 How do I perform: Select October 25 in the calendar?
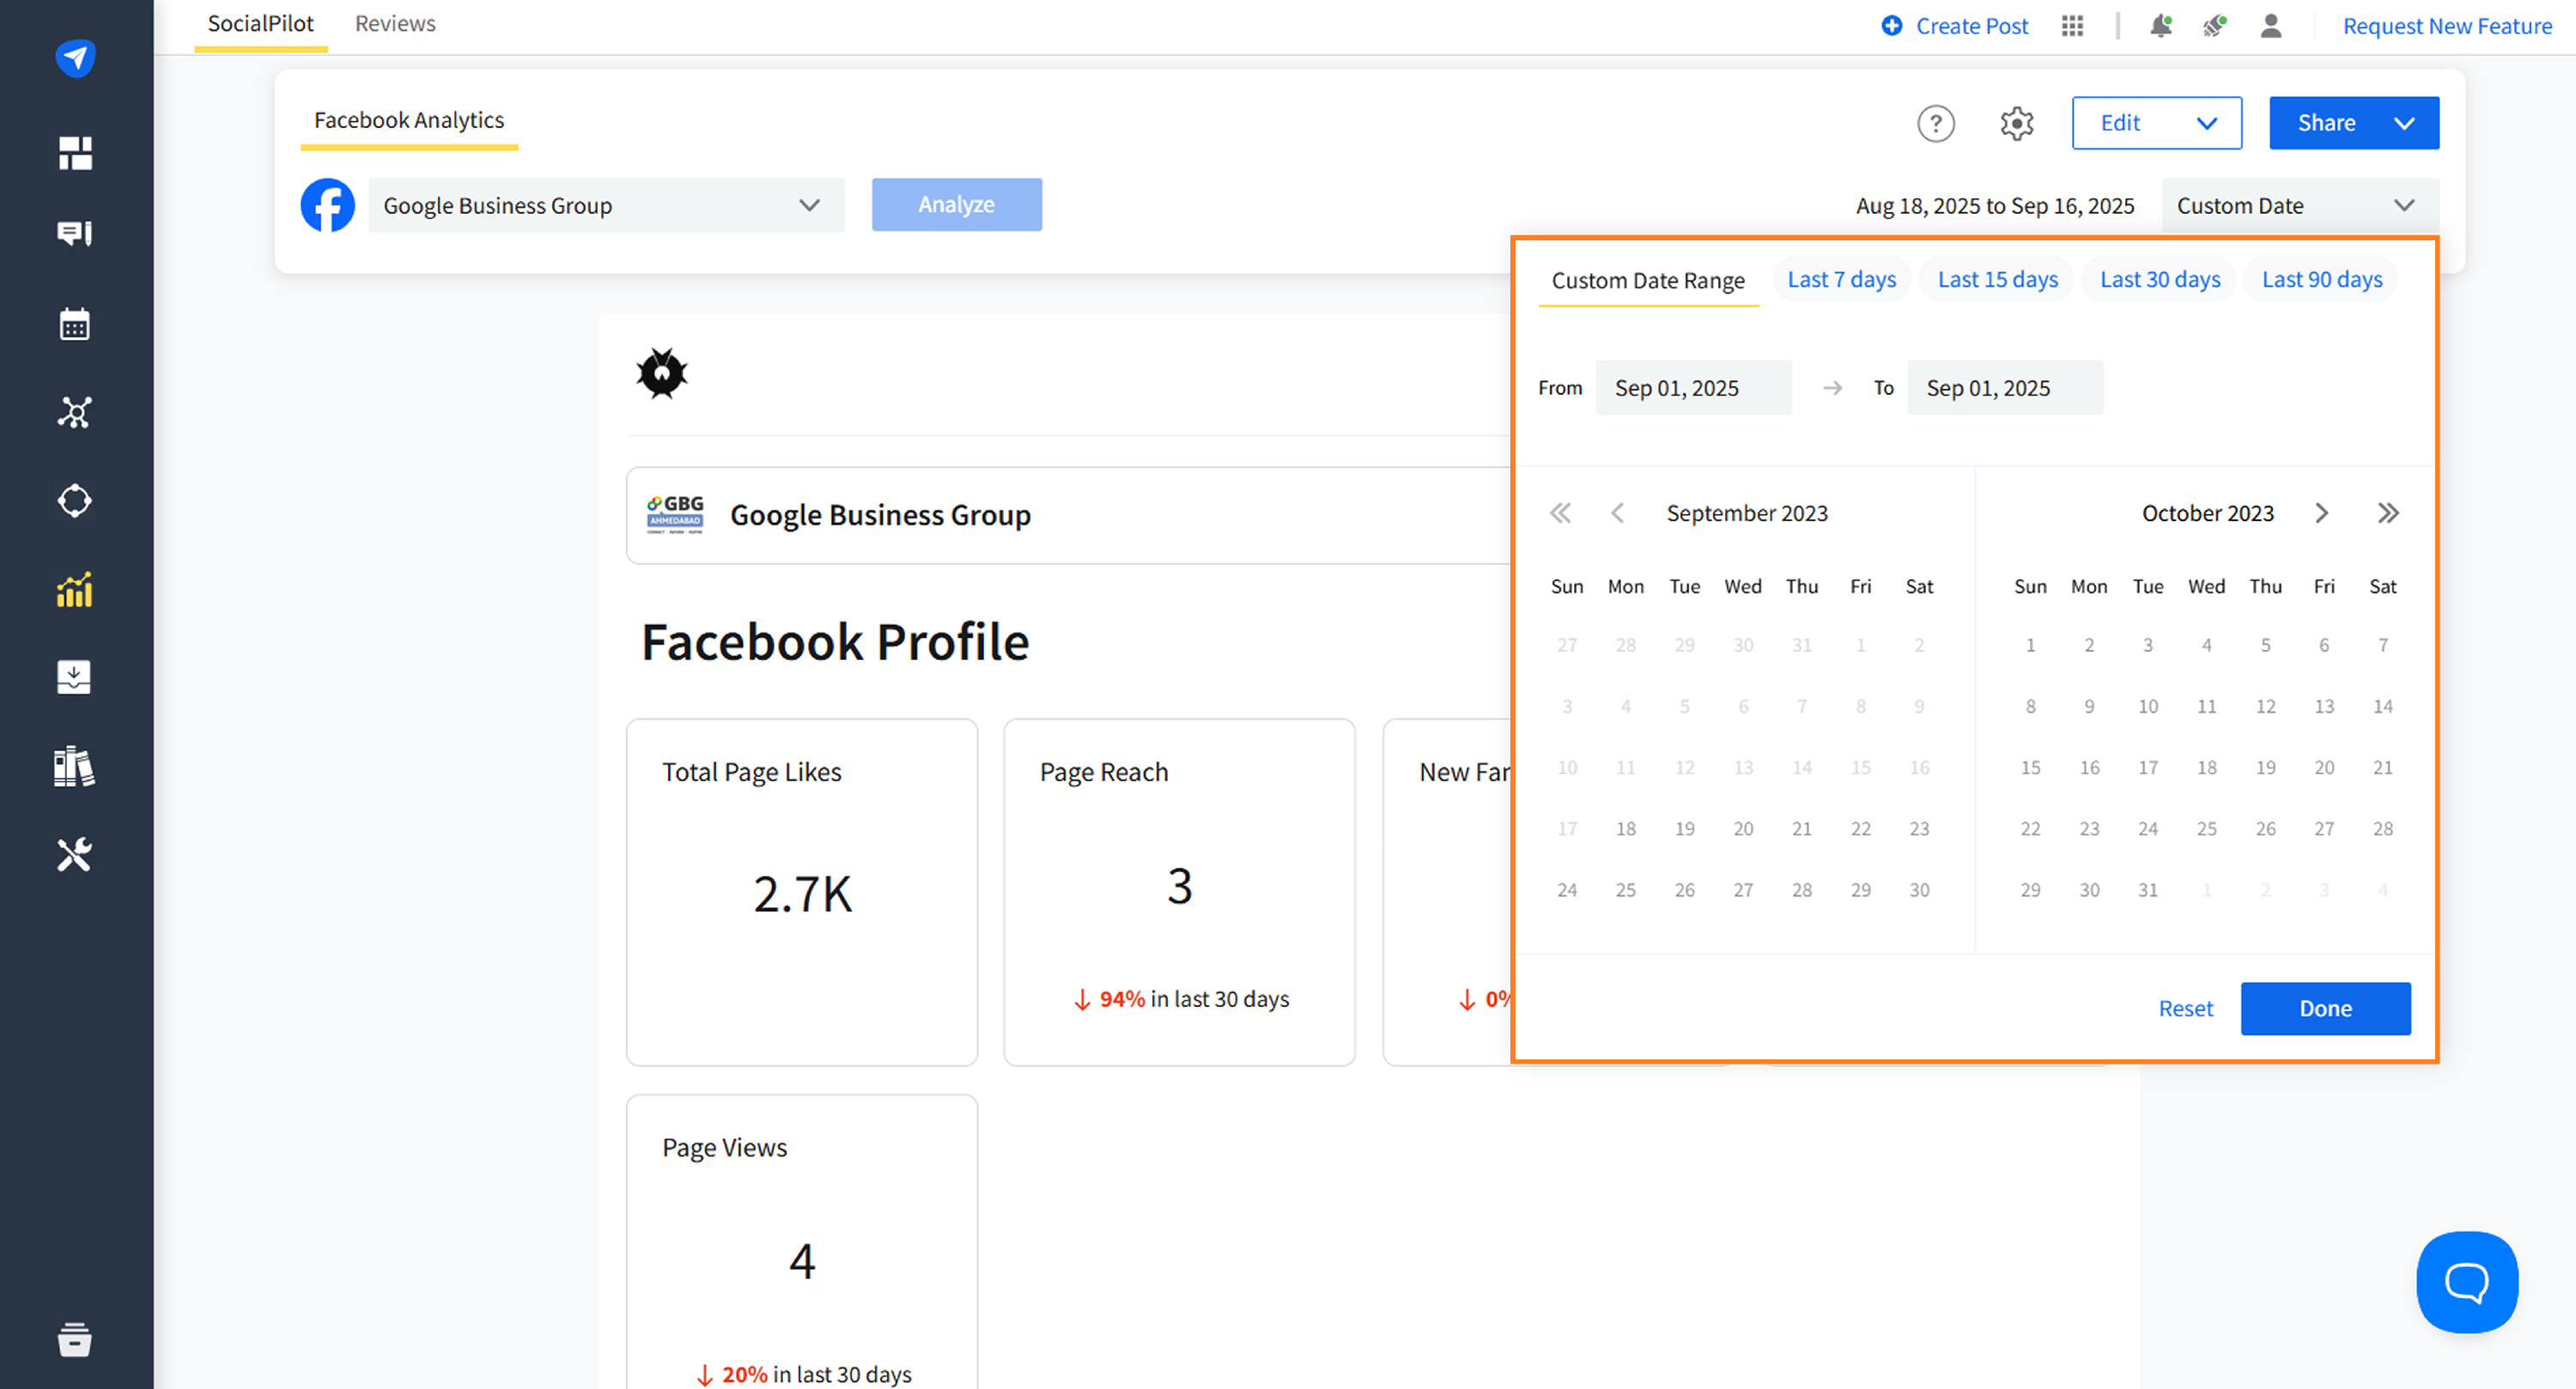2207,828
